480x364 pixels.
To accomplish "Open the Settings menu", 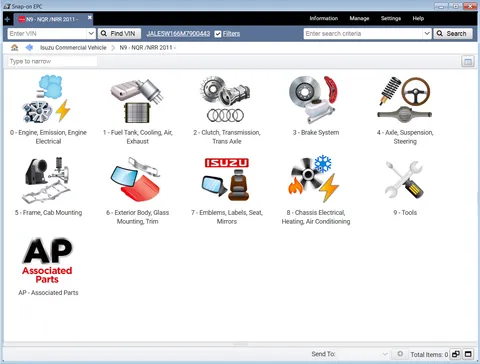I will click(391, 18).
